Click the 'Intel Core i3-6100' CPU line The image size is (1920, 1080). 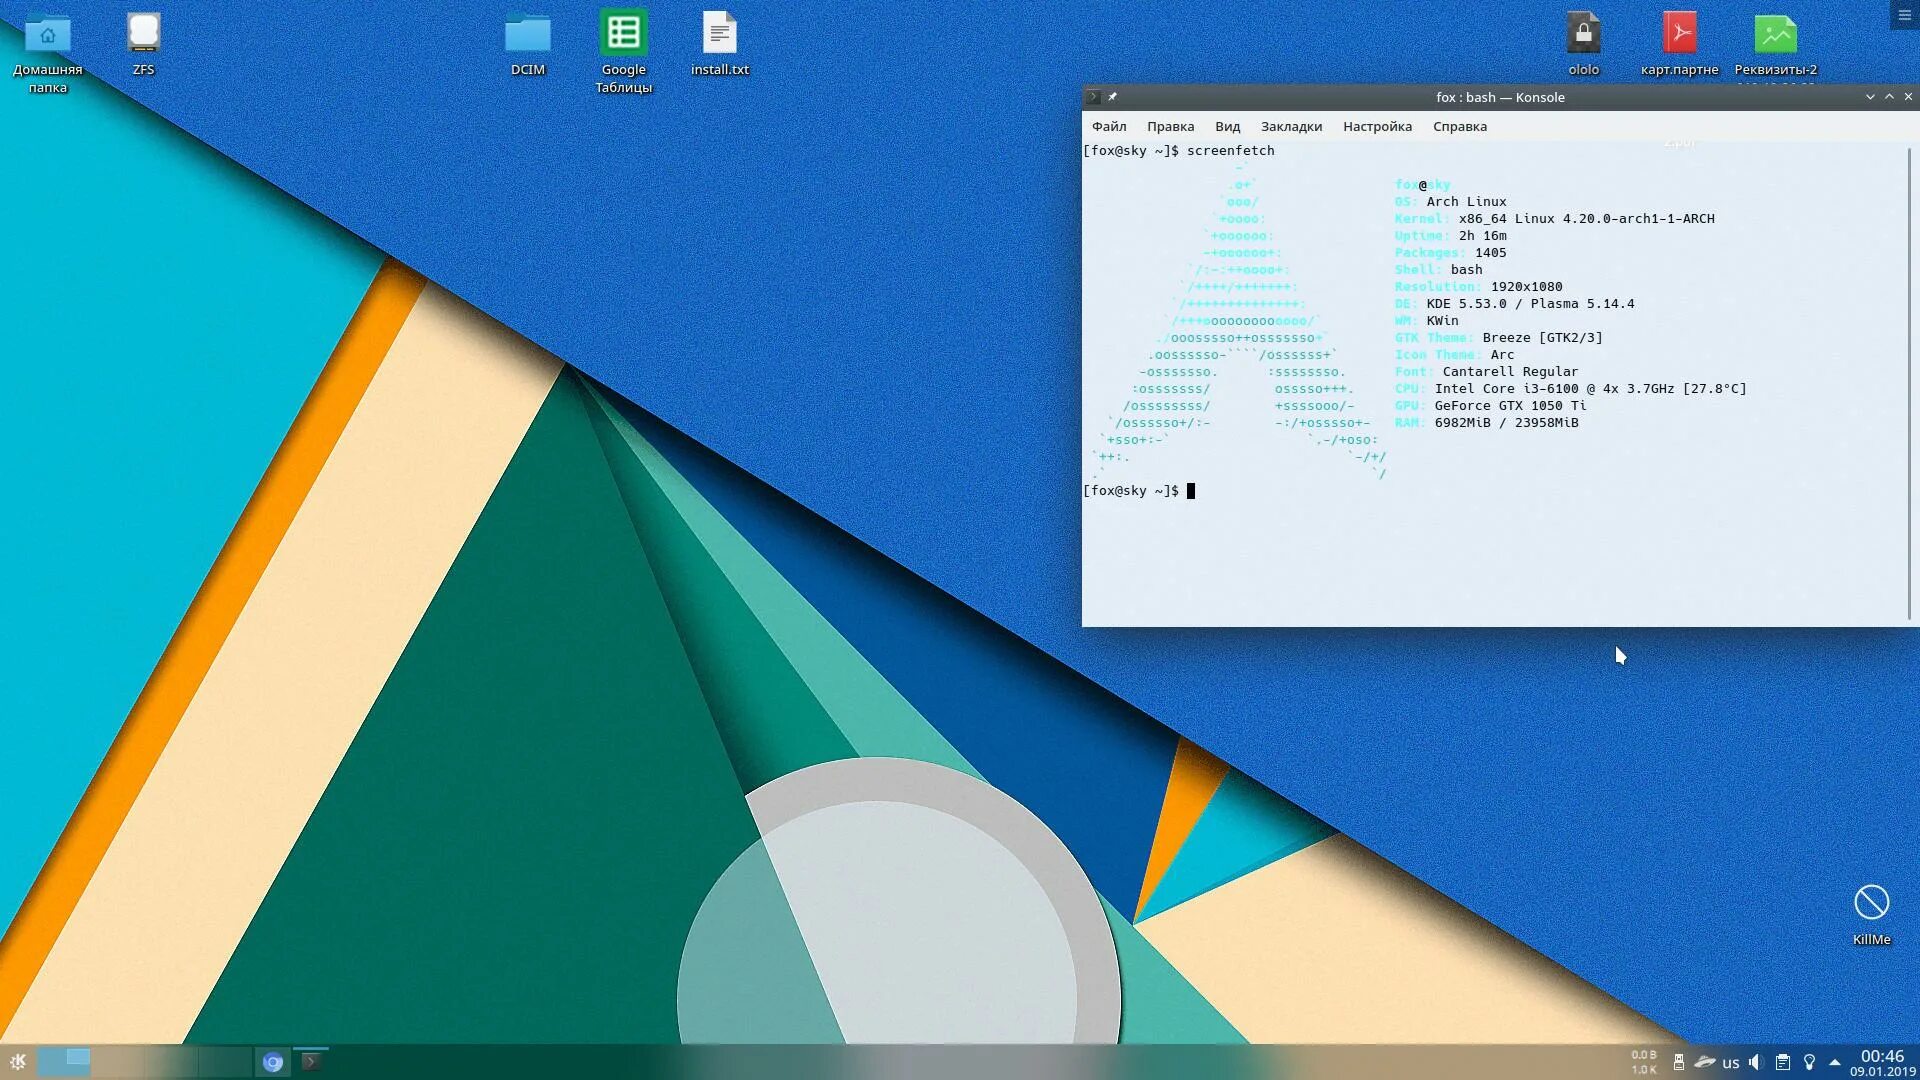(x=1570, y=389)
